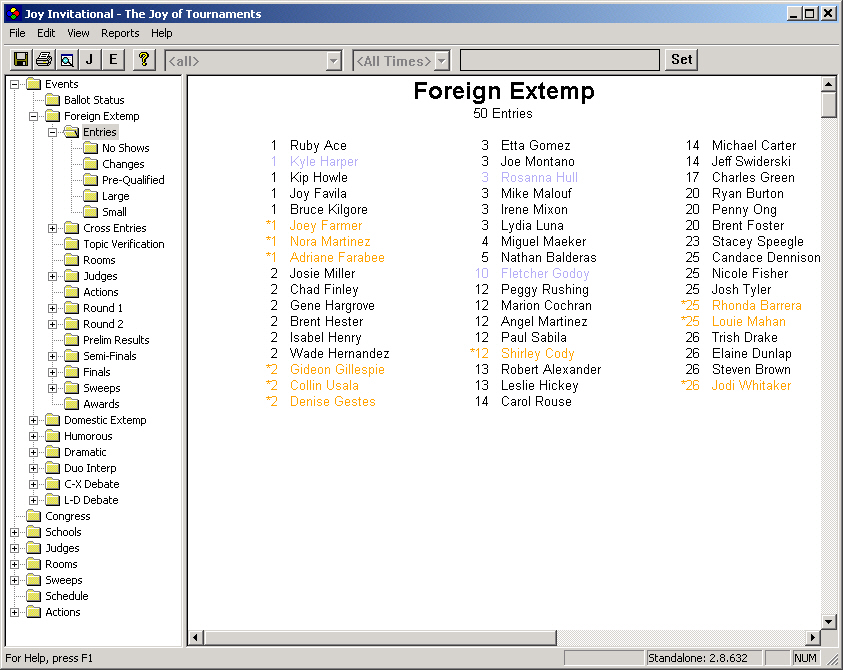Viewport: 843px width, 670px height.
Task: Select the Prelim Results tree item
Action: pyautogui.click(x=116, y=339)
